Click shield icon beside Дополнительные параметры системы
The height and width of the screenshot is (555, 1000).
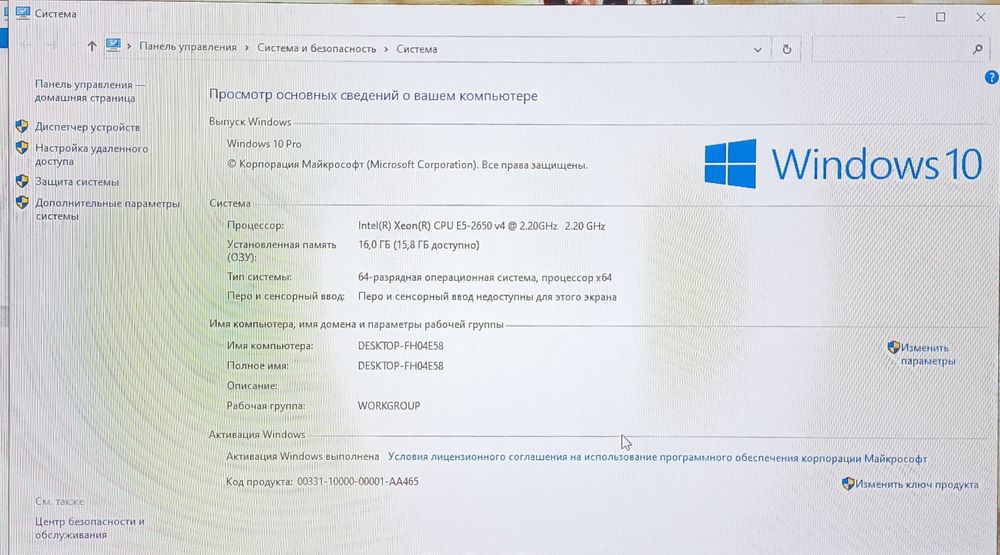[x=22, y=203]
